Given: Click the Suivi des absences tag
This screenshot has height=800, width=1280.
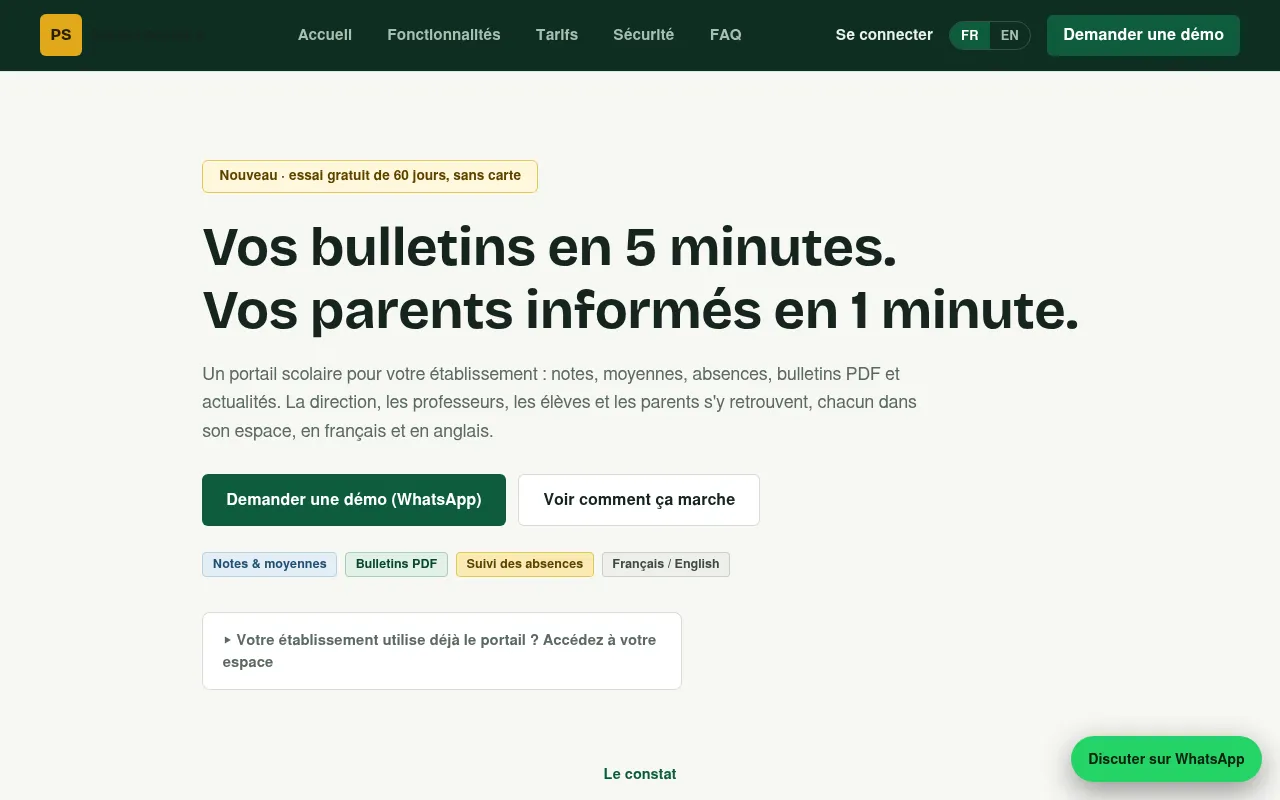Looking at the screenshot, I should coord(525,564).
